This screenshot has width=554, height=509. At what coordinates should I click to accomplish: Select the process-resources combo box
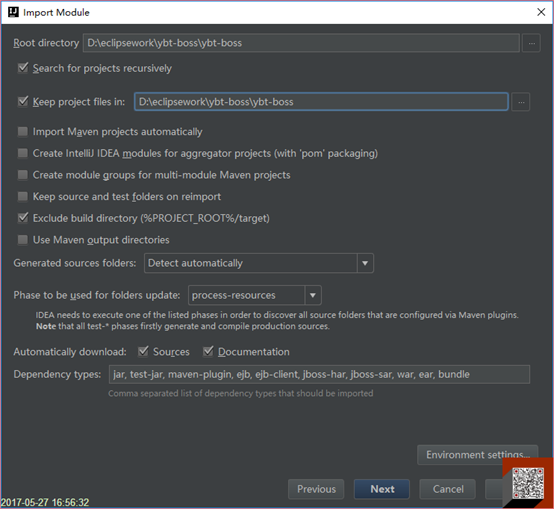tap(255, 295)
